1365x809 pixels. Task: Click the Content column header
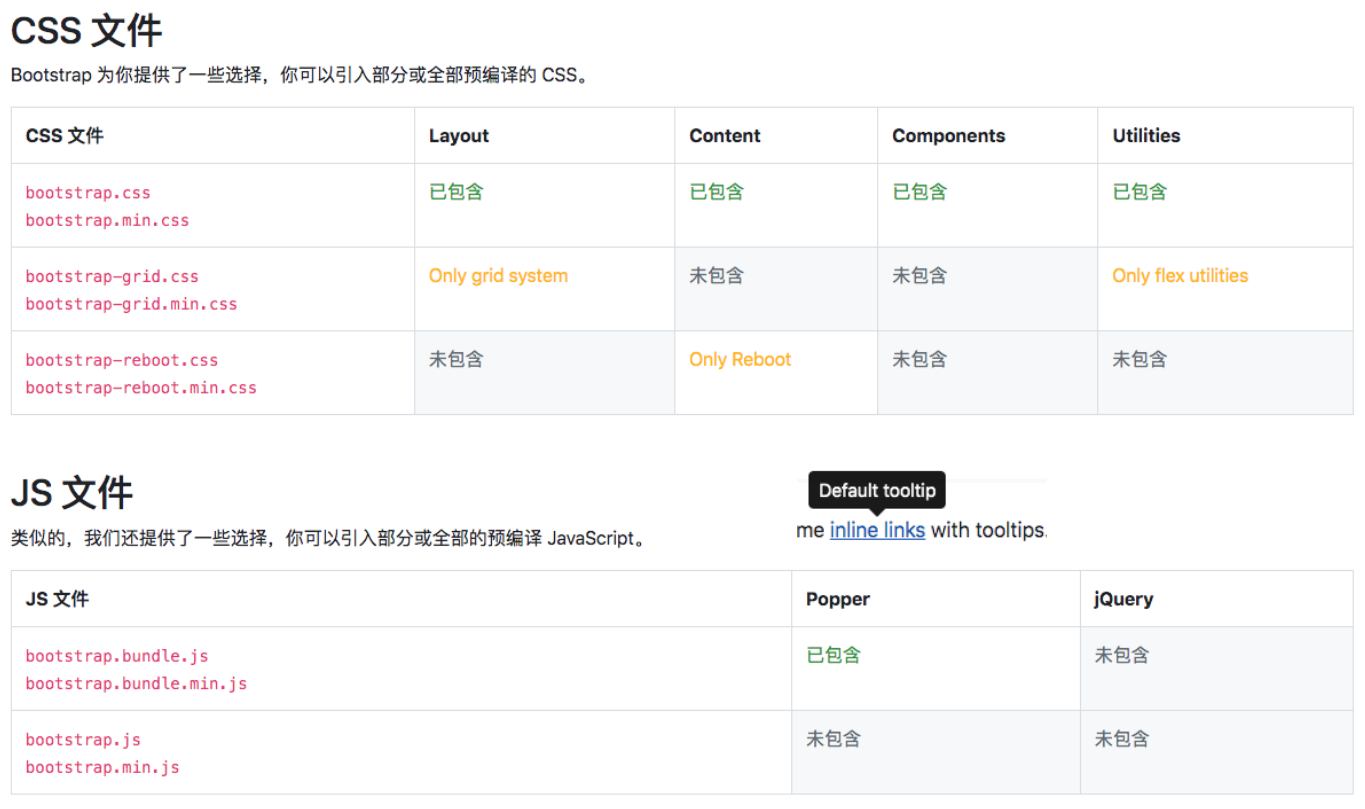725,136
